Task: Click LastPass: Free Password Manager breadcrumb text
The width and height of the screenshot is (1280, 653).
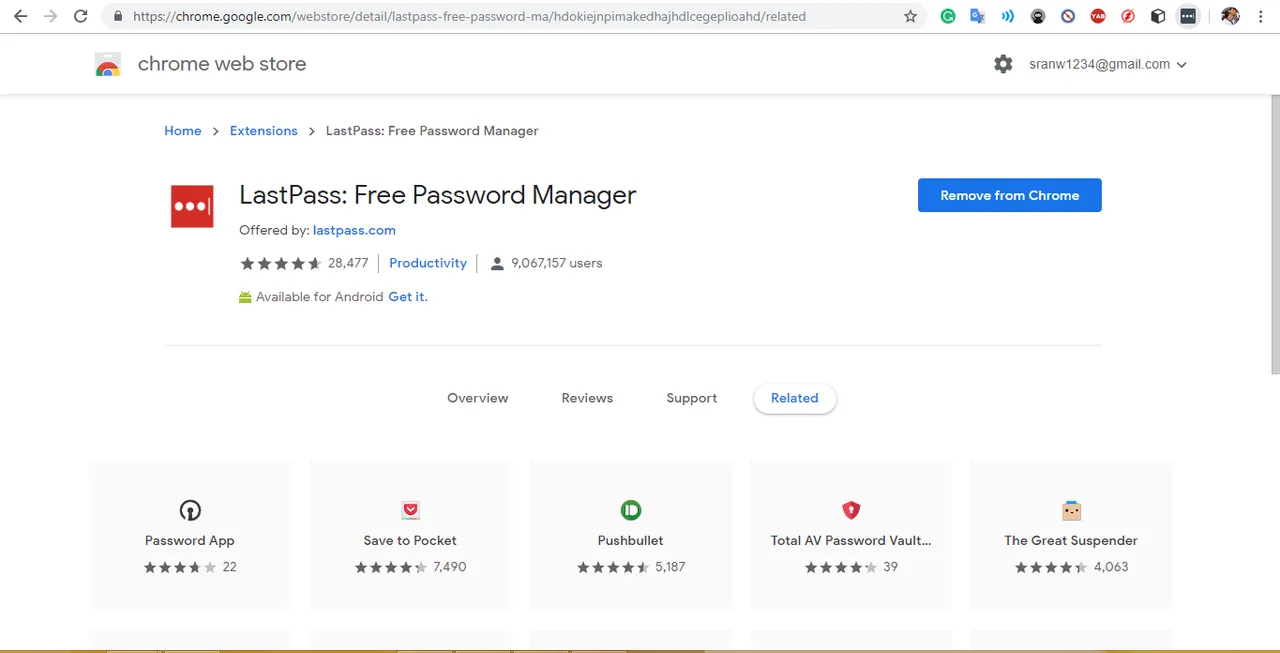Action: [x=432, y=131]
